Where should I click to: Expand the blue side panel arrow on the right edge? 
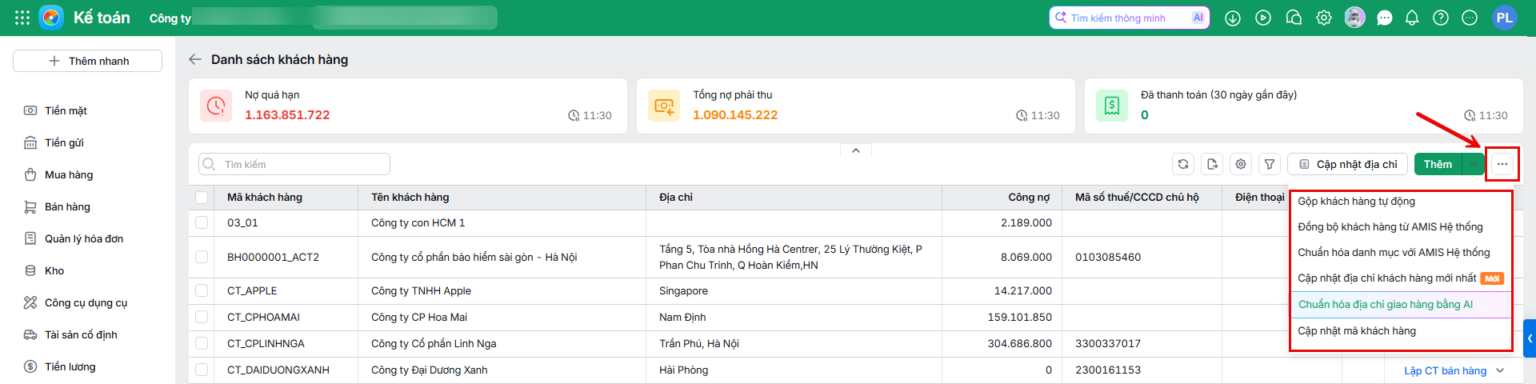1529,339
